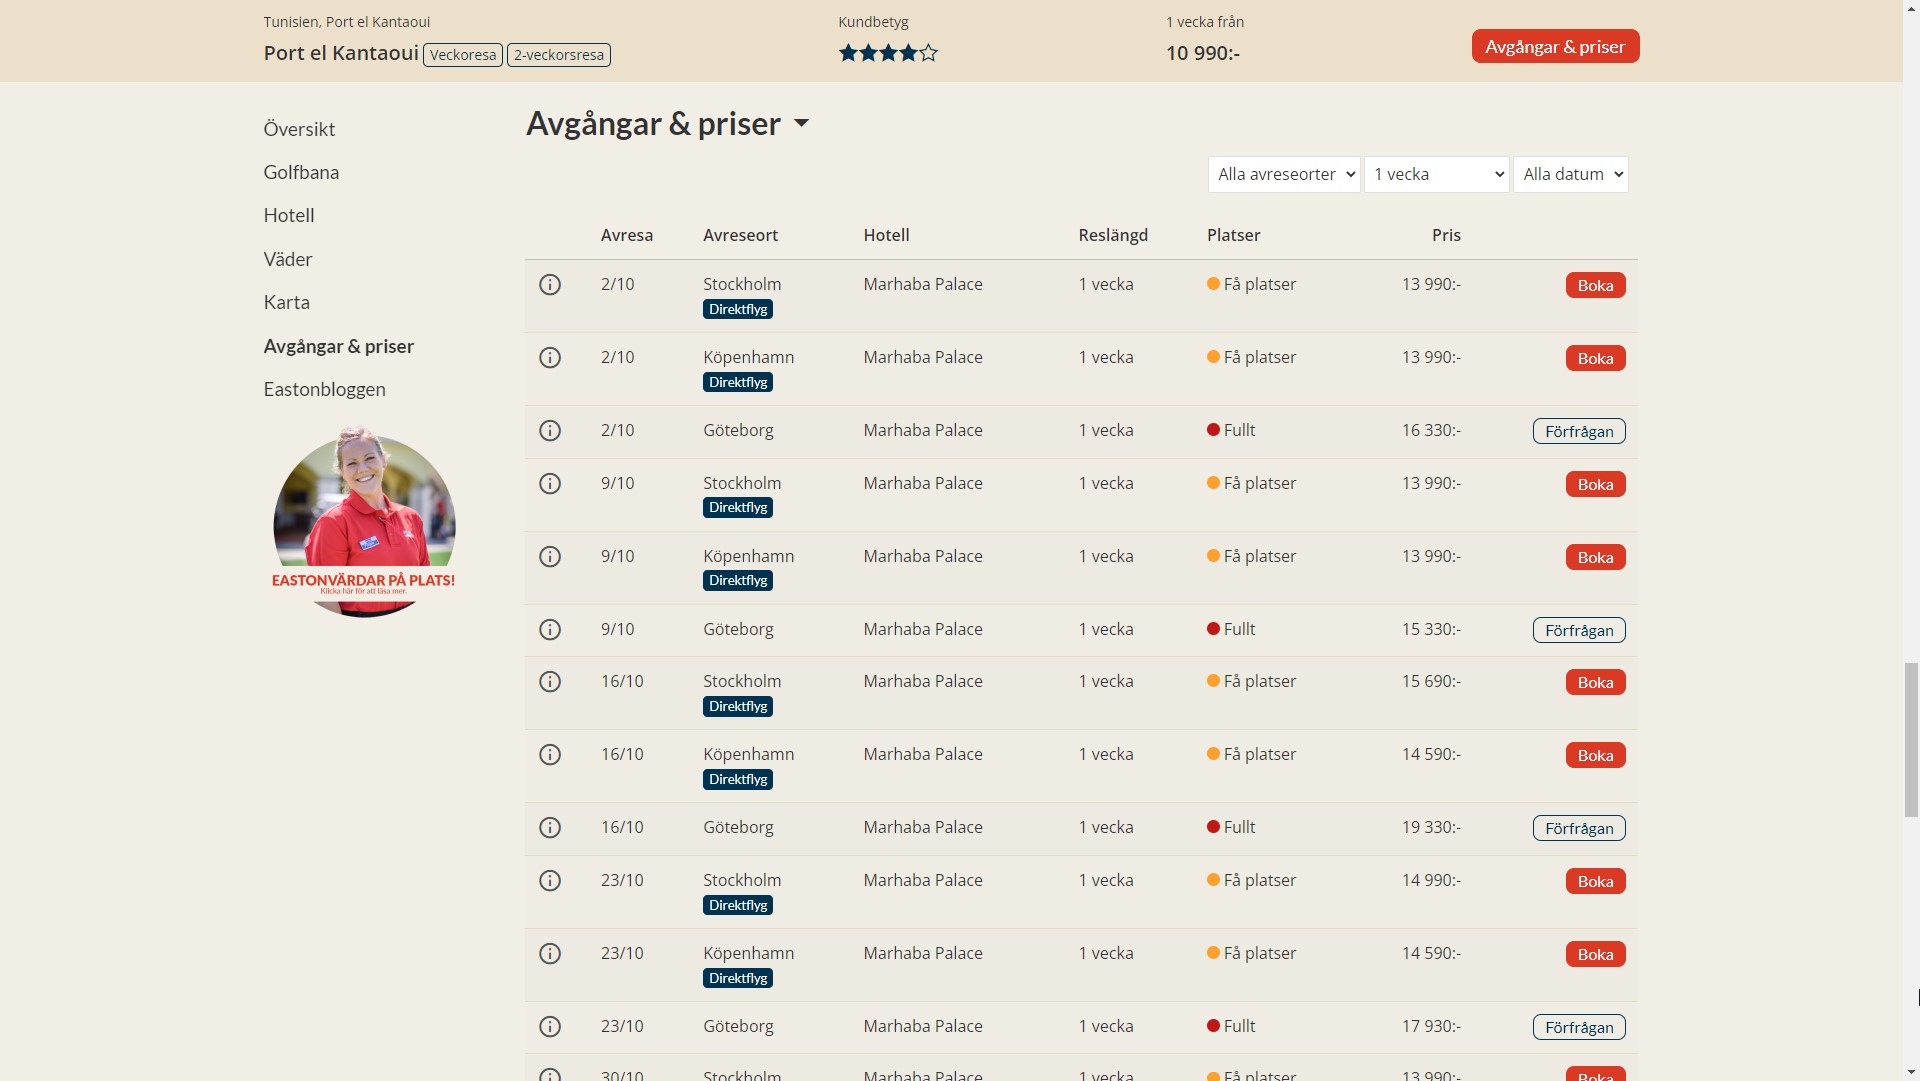Click info icon for 23/10 Göteborg row
This screenshot has width=1920, height=1081.
click(x=550, y=1027)
